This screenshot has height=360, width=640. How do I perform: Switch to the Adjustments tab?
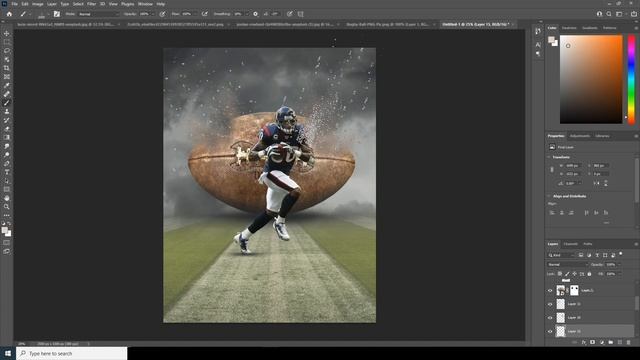click(x=580, y=136)
